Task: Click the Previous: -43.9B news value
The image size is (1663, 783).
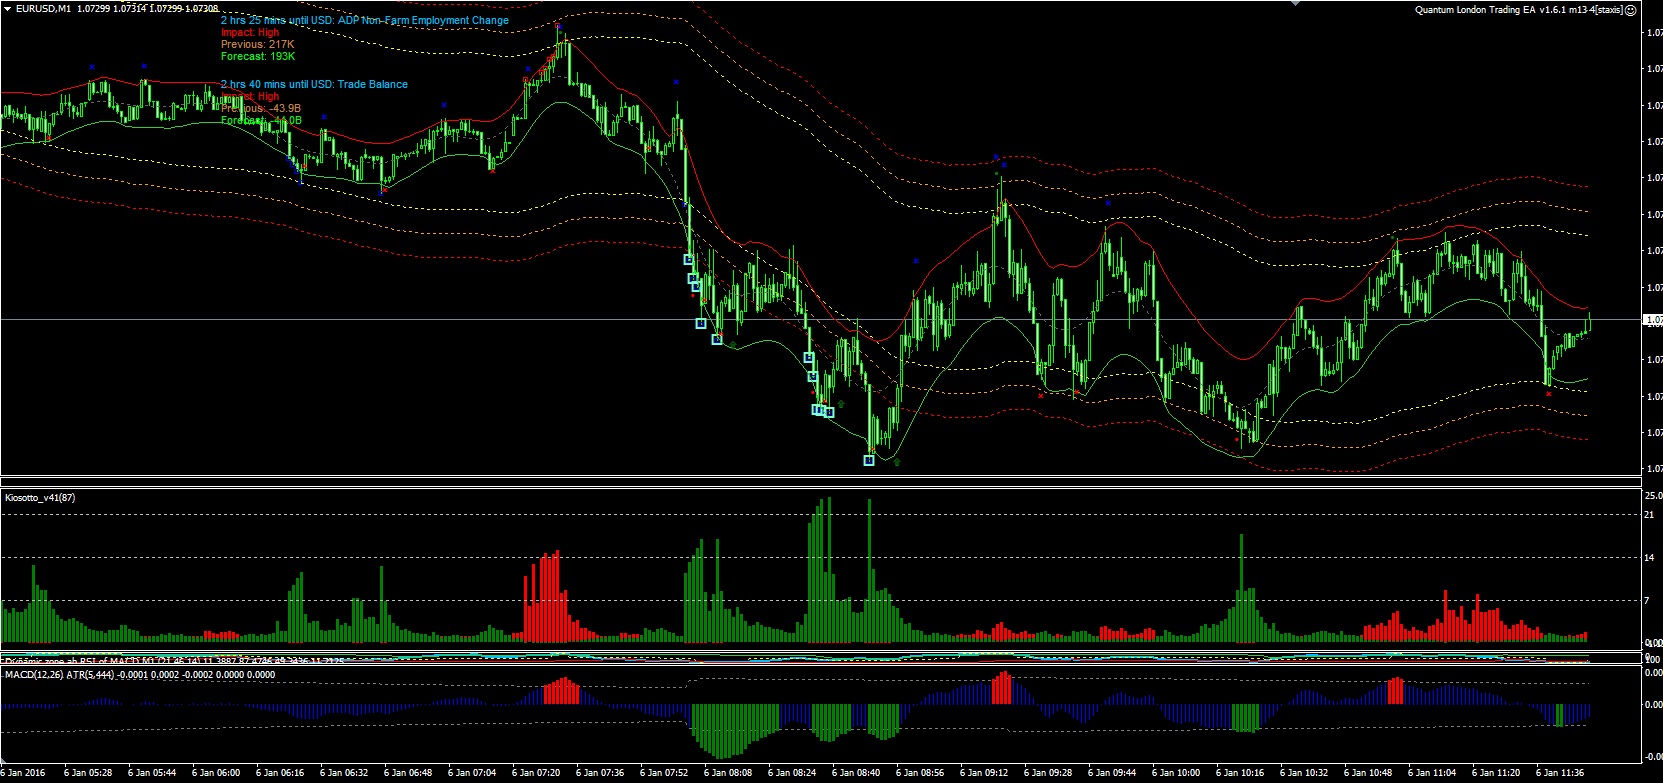Action: [x=260, y=108]
